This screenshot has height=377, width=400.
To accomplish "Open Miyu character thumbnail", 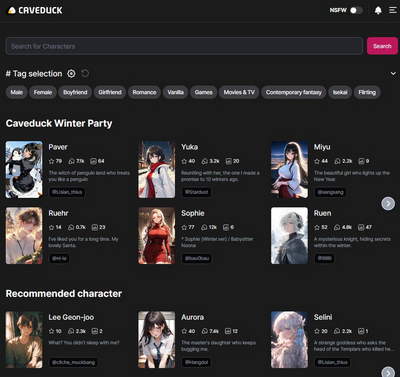I will pyautogui.click(x=289, y=169).
